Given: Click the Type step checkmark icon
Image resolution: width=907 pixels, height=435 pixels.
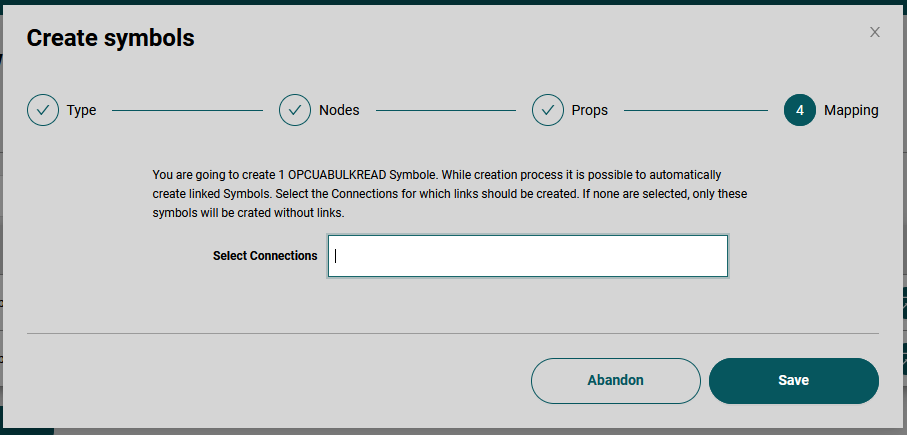Looking at the screenshot, I should [43, 110].
